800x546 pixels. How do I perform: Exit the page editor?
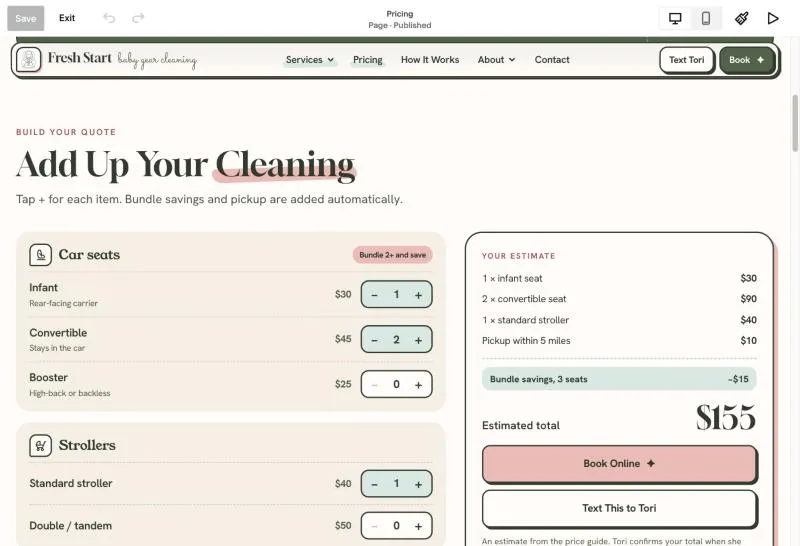(x=67, y=18)
